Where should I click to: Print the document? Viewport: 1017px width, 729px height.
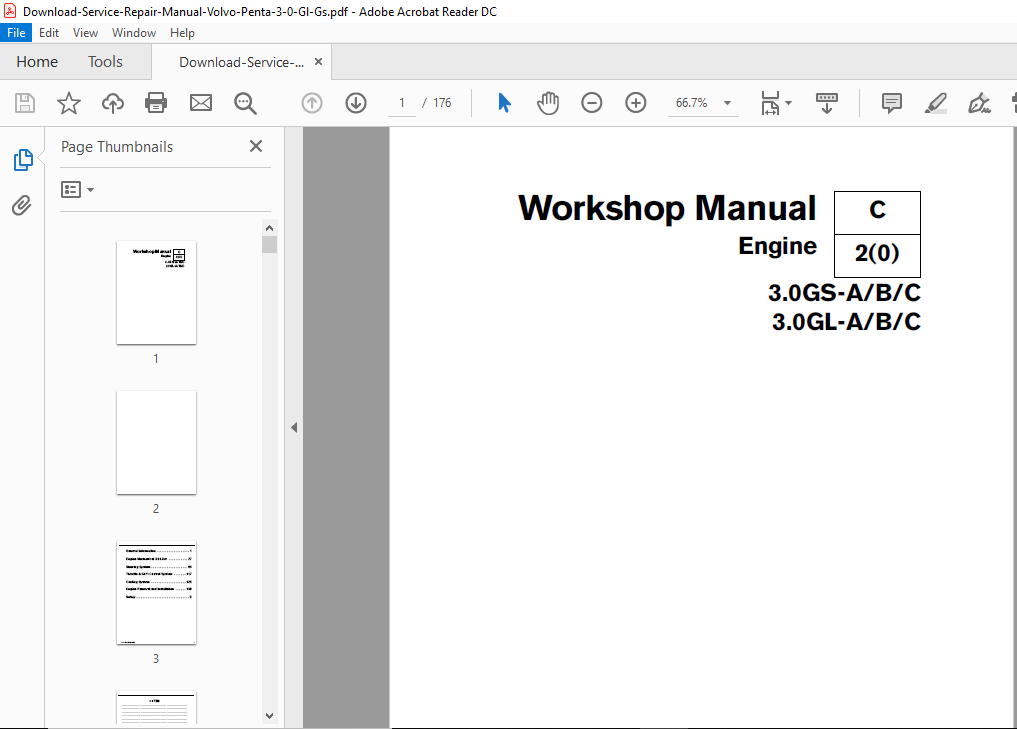tap(156, 103)
